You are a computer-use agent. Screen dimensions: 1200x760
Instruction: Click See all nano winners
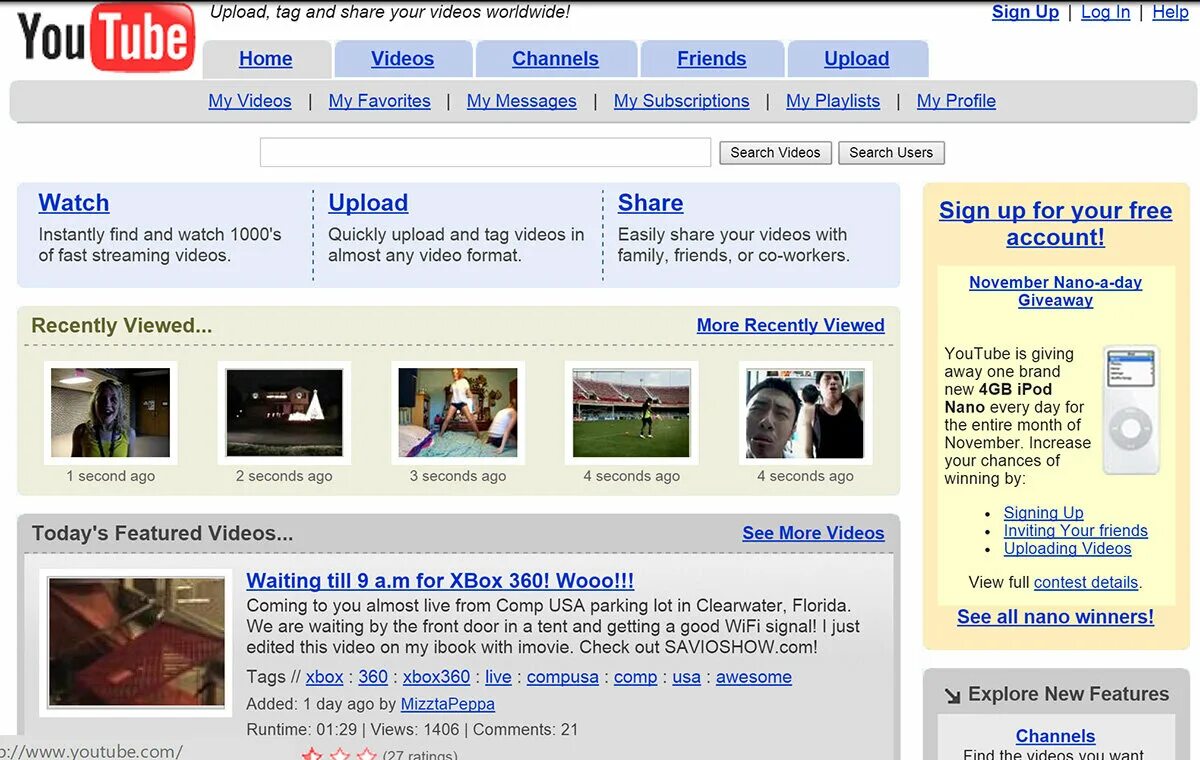(1056, 617)
